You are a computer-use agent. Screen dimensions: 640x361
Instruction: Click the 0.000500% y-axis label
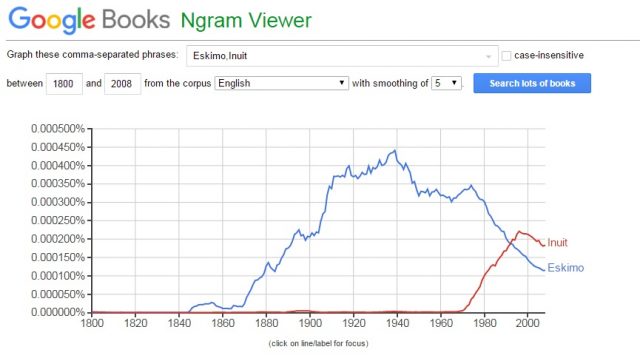58,129
